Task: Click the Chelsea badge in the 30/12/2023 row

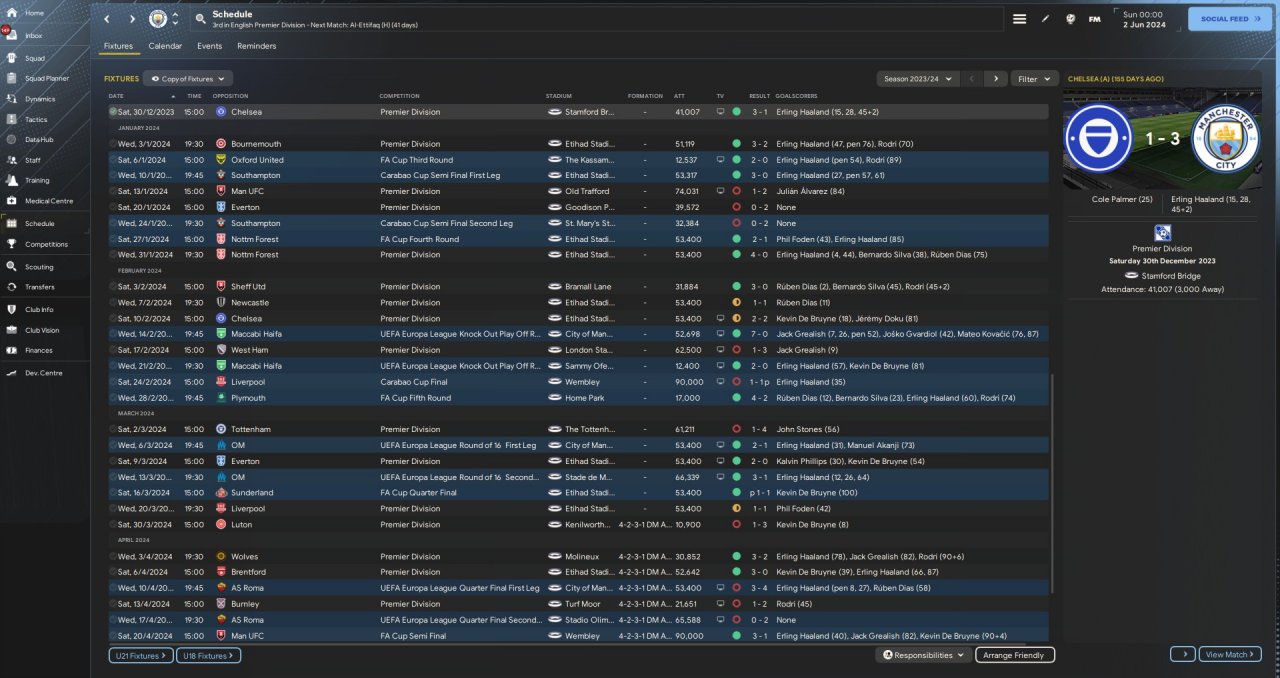Action: 221,112
